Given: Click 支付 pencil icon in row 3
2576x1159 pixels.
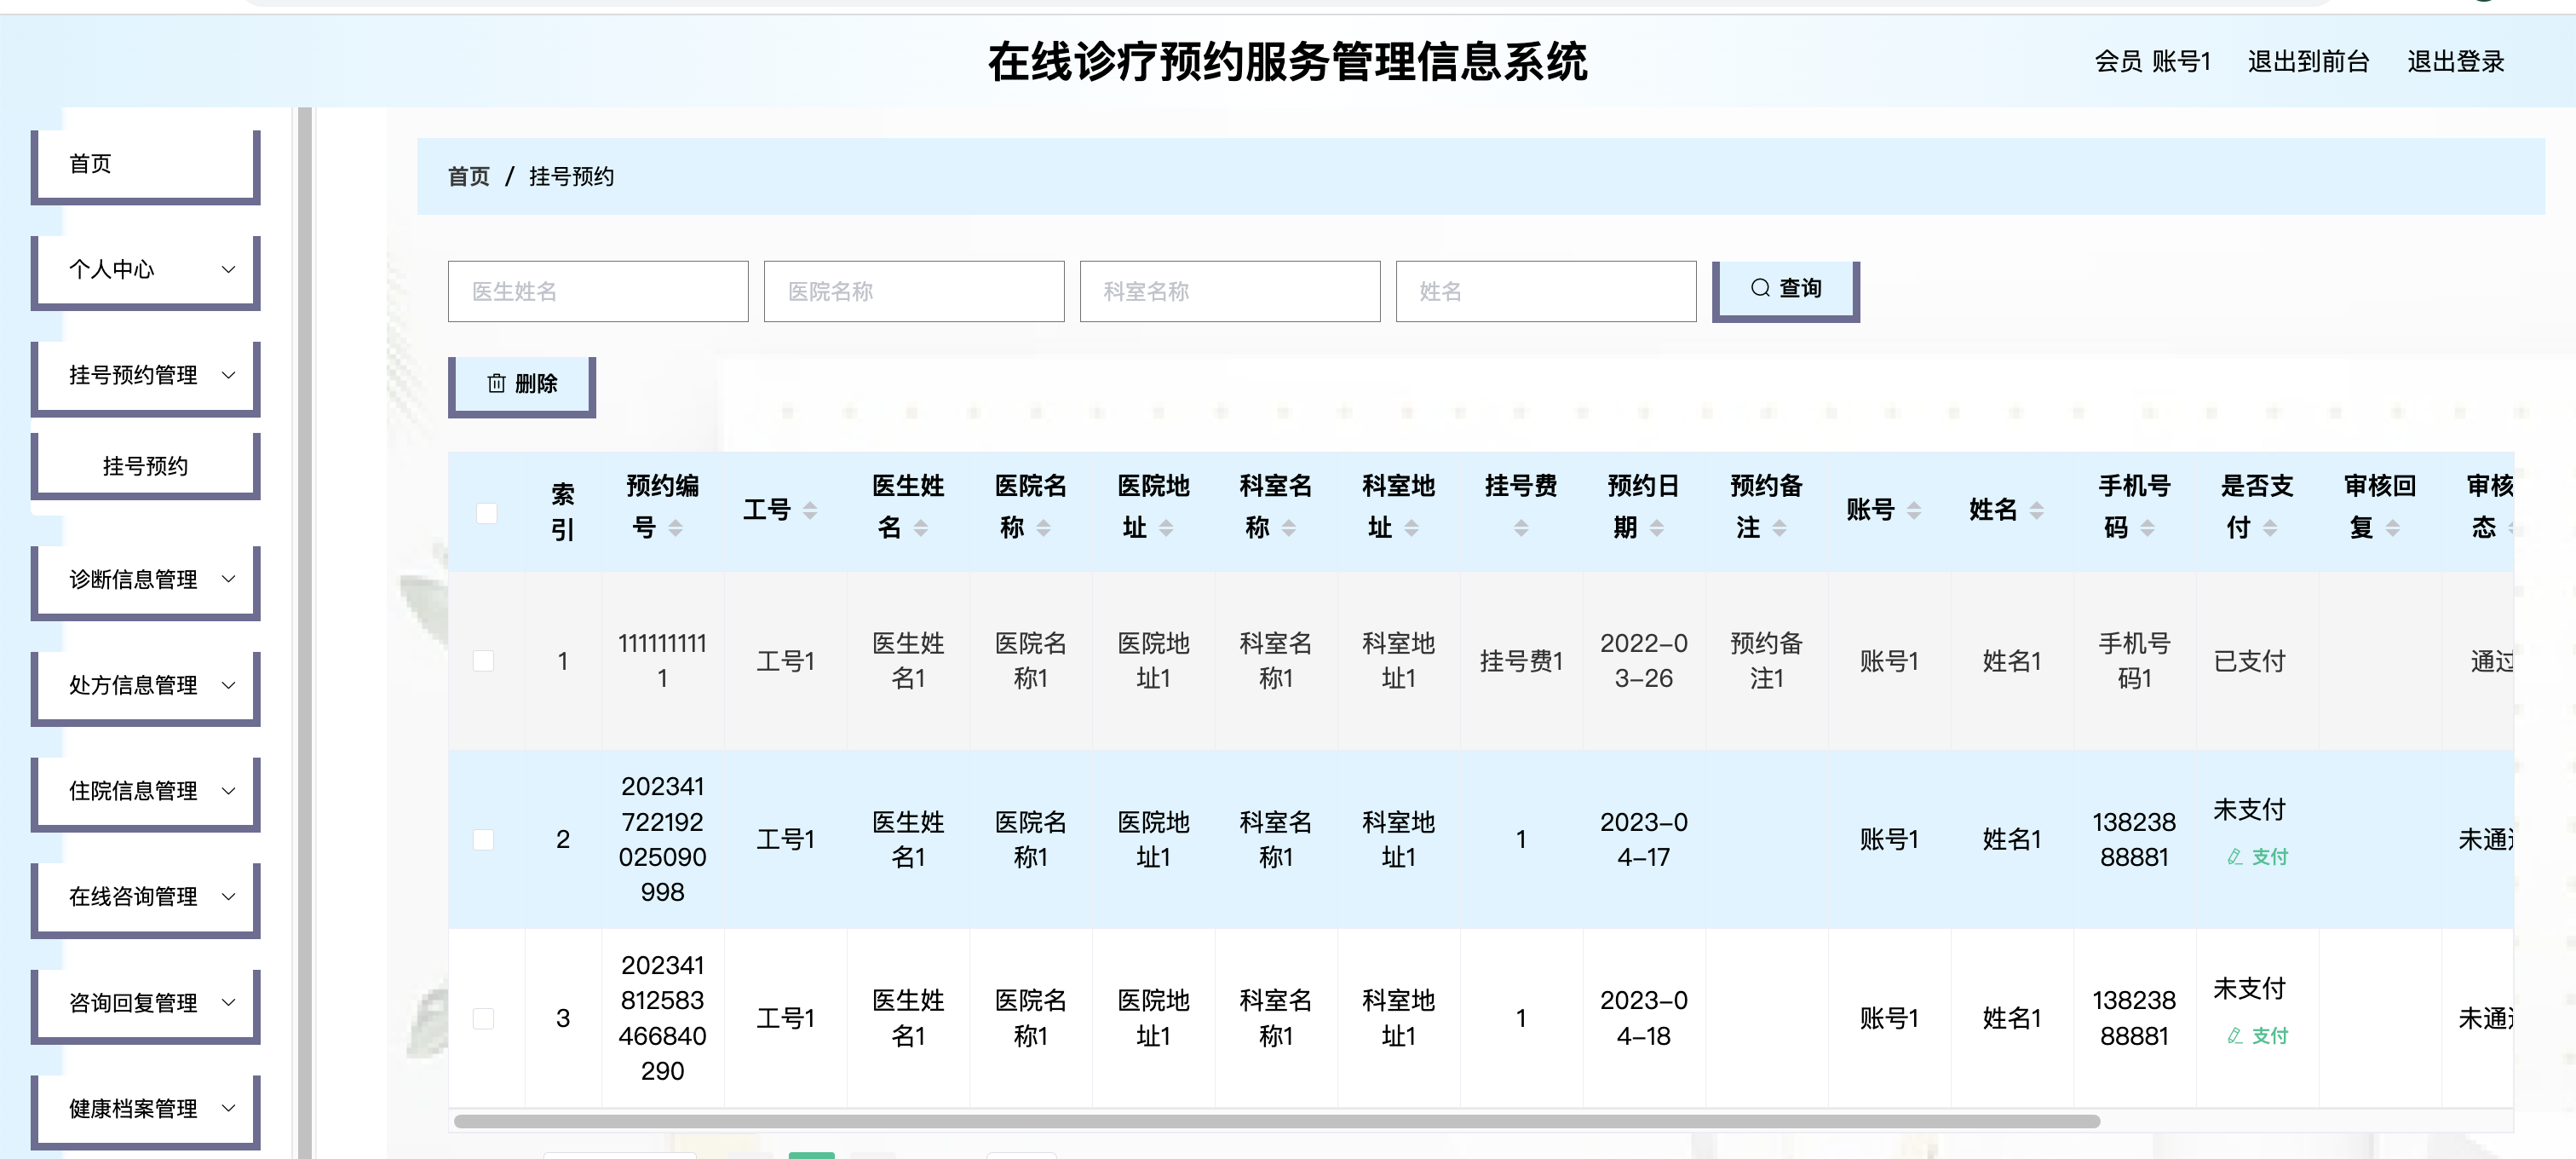Looking at the screenshot, I should click(2235, 1036).
